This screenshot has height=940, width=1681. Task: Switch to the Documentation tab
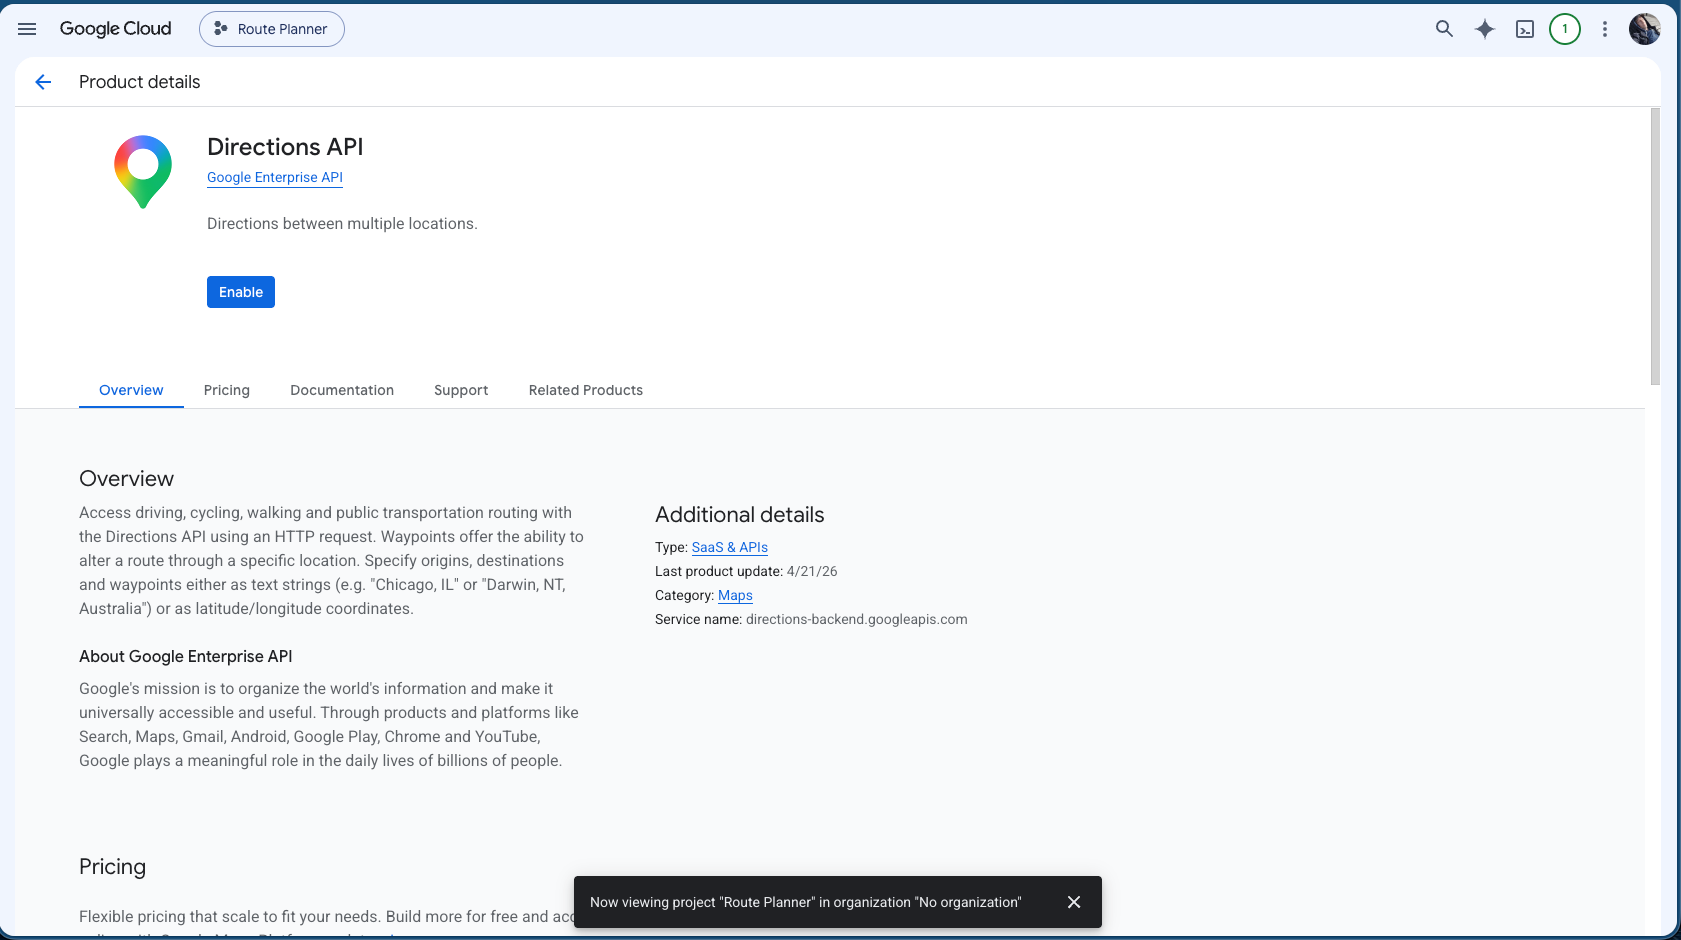(x=342, y=390)
